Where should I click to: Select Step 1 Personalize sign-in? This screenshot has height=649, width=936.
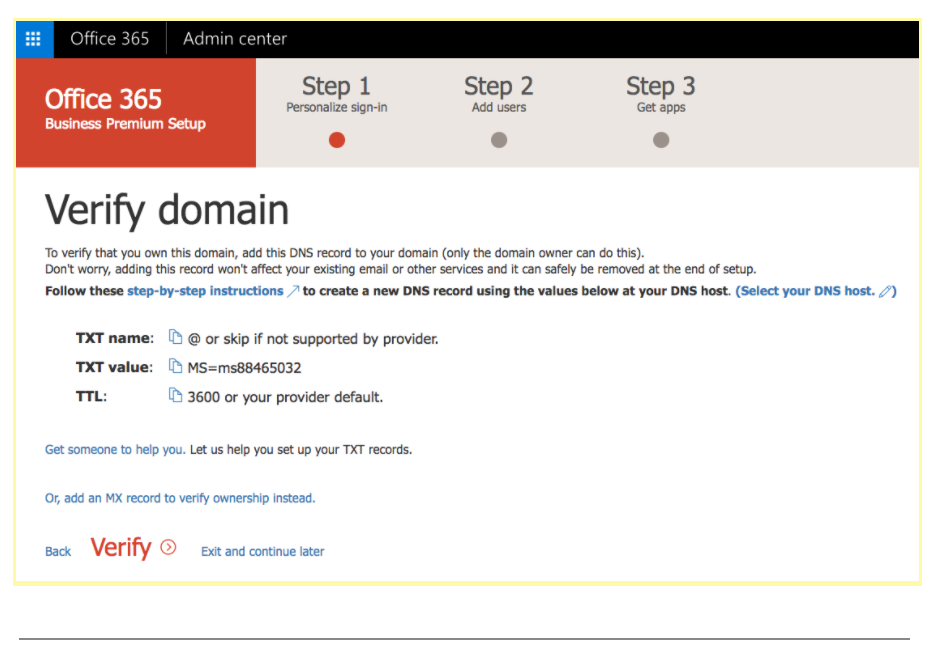337,94
